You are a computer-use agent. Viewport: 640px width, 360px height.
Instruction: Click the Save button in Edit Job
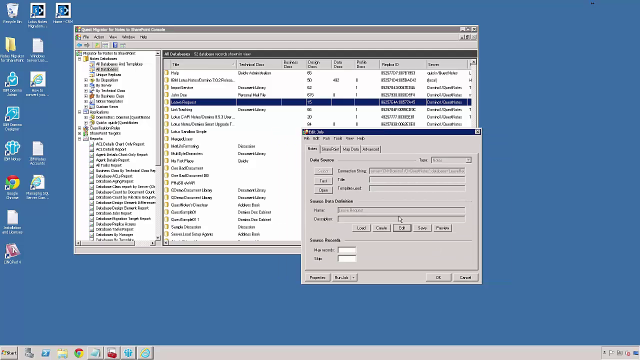pos(422,228)
